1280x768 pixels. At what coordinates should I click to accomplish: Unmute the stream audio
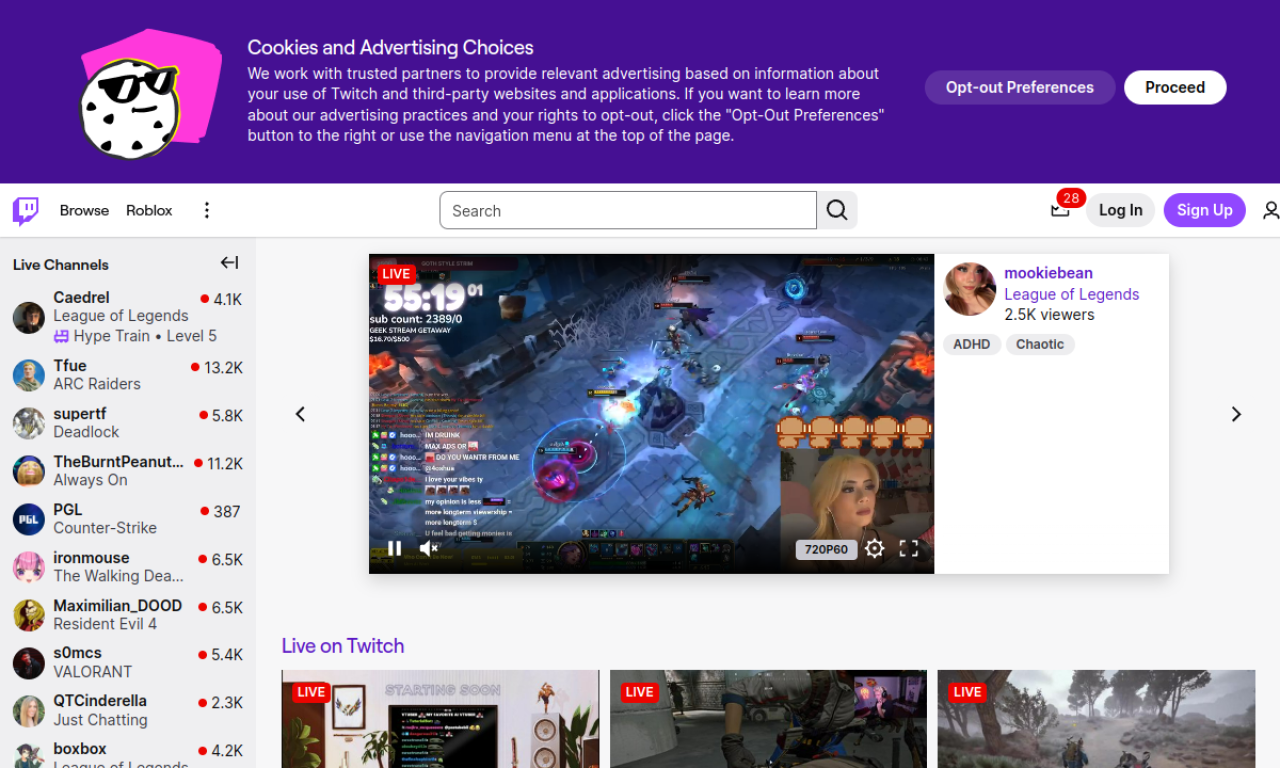point(427,548)
